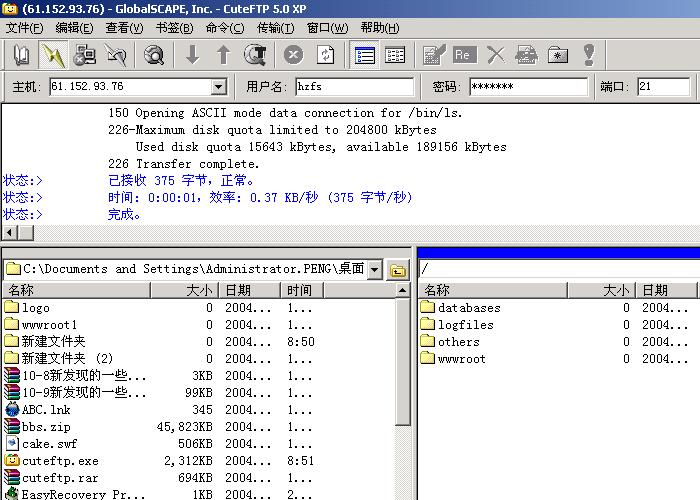
Task: Select the 10-8新发现的一些 archive
Action: 75,375
